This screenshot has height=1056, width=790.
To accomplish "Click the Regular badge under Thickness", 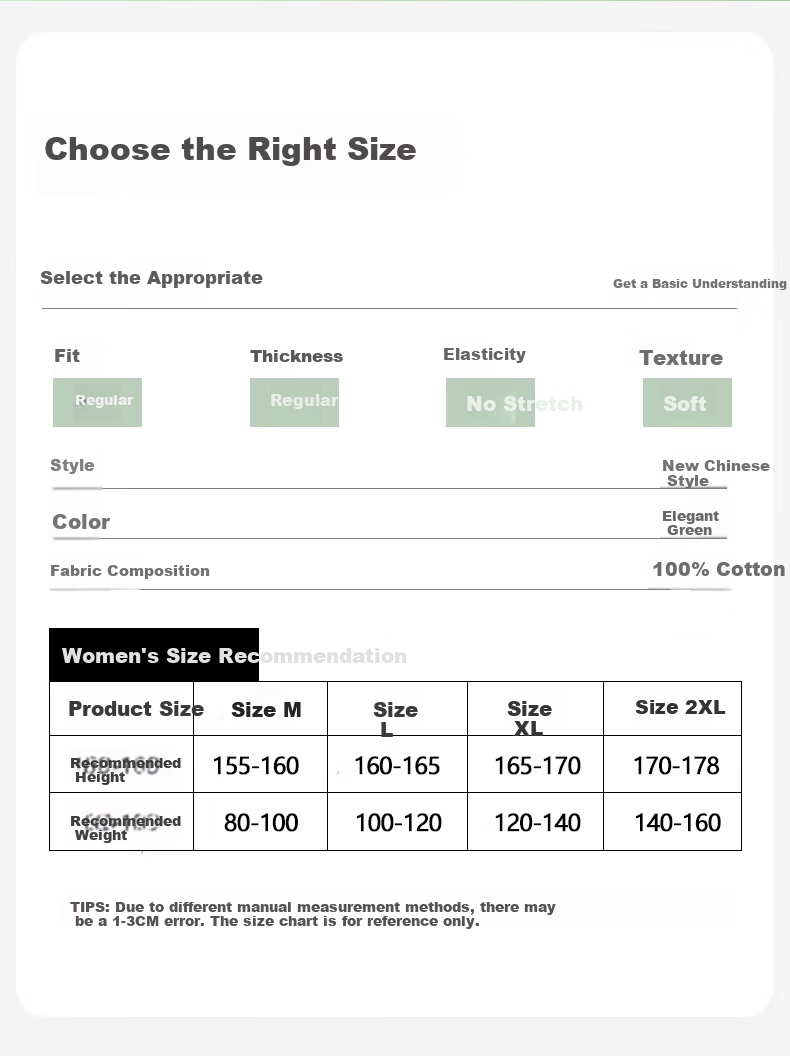I will (x=294, y=402).
